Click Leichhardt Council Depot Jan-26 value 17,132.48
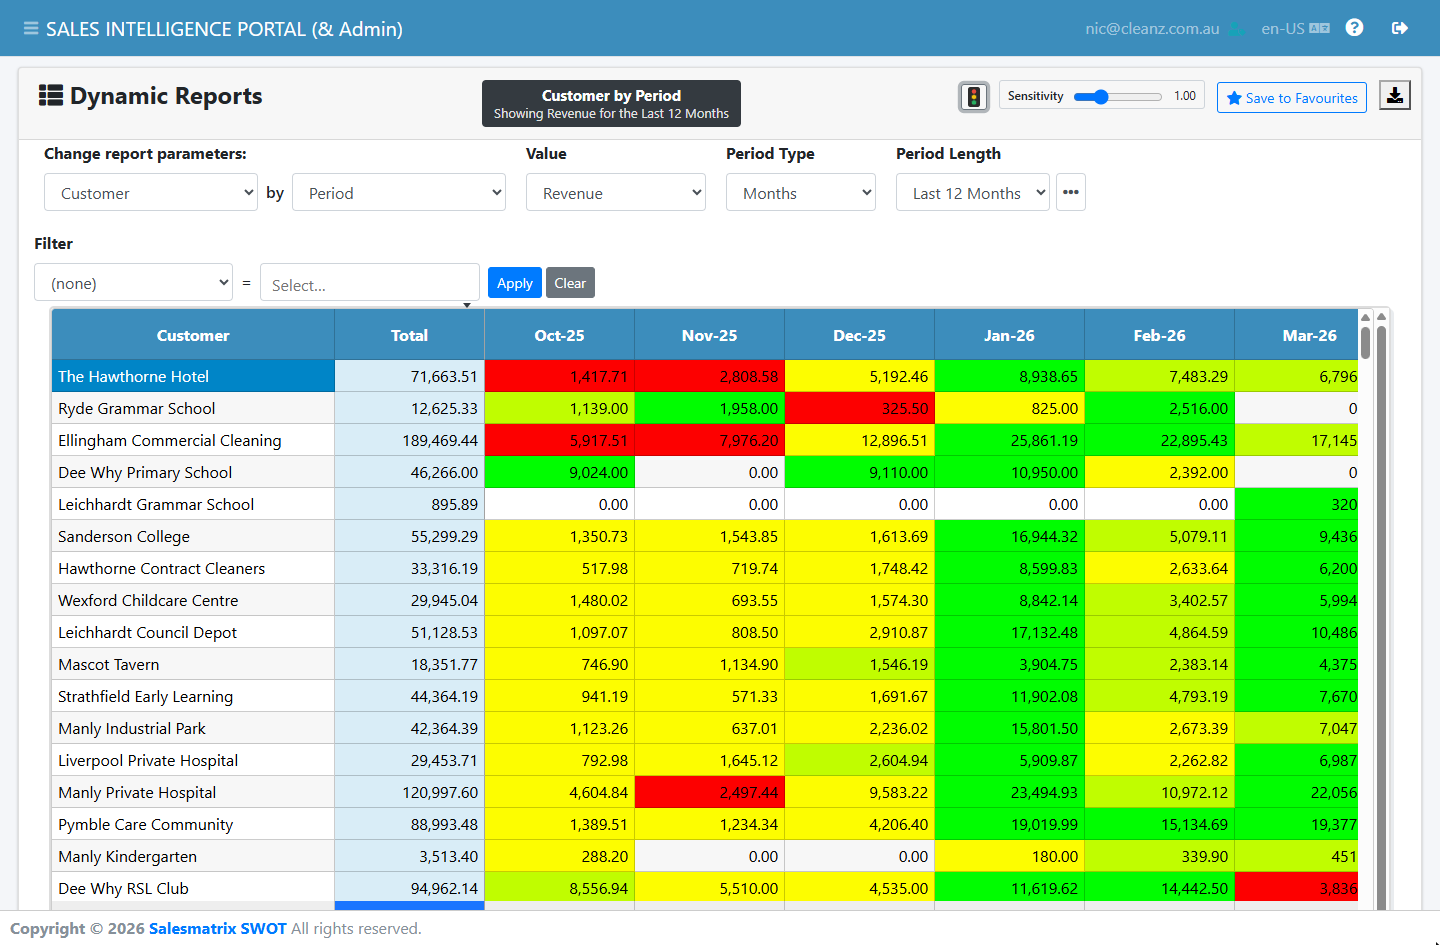 point(1009,632)
